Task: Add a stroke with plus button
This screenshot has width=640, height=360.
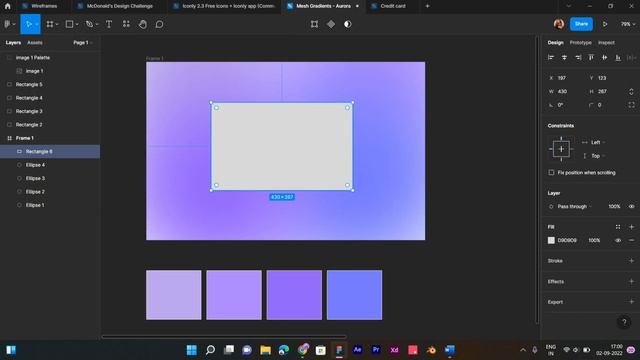Action: (631, 261)
